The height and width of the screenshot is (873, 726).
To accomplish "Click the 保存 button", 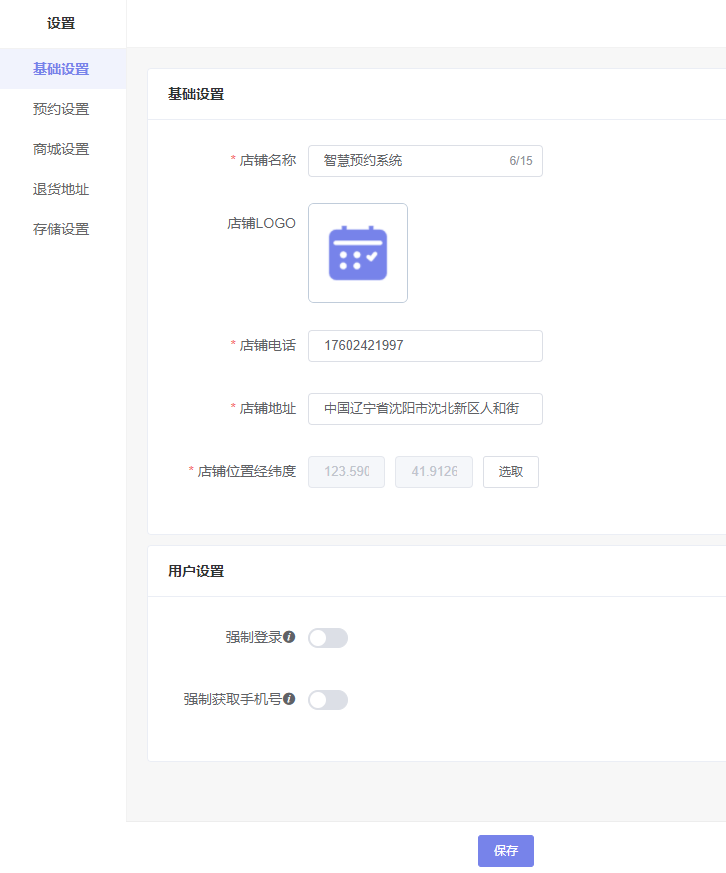I will click(x=506, y=850).
